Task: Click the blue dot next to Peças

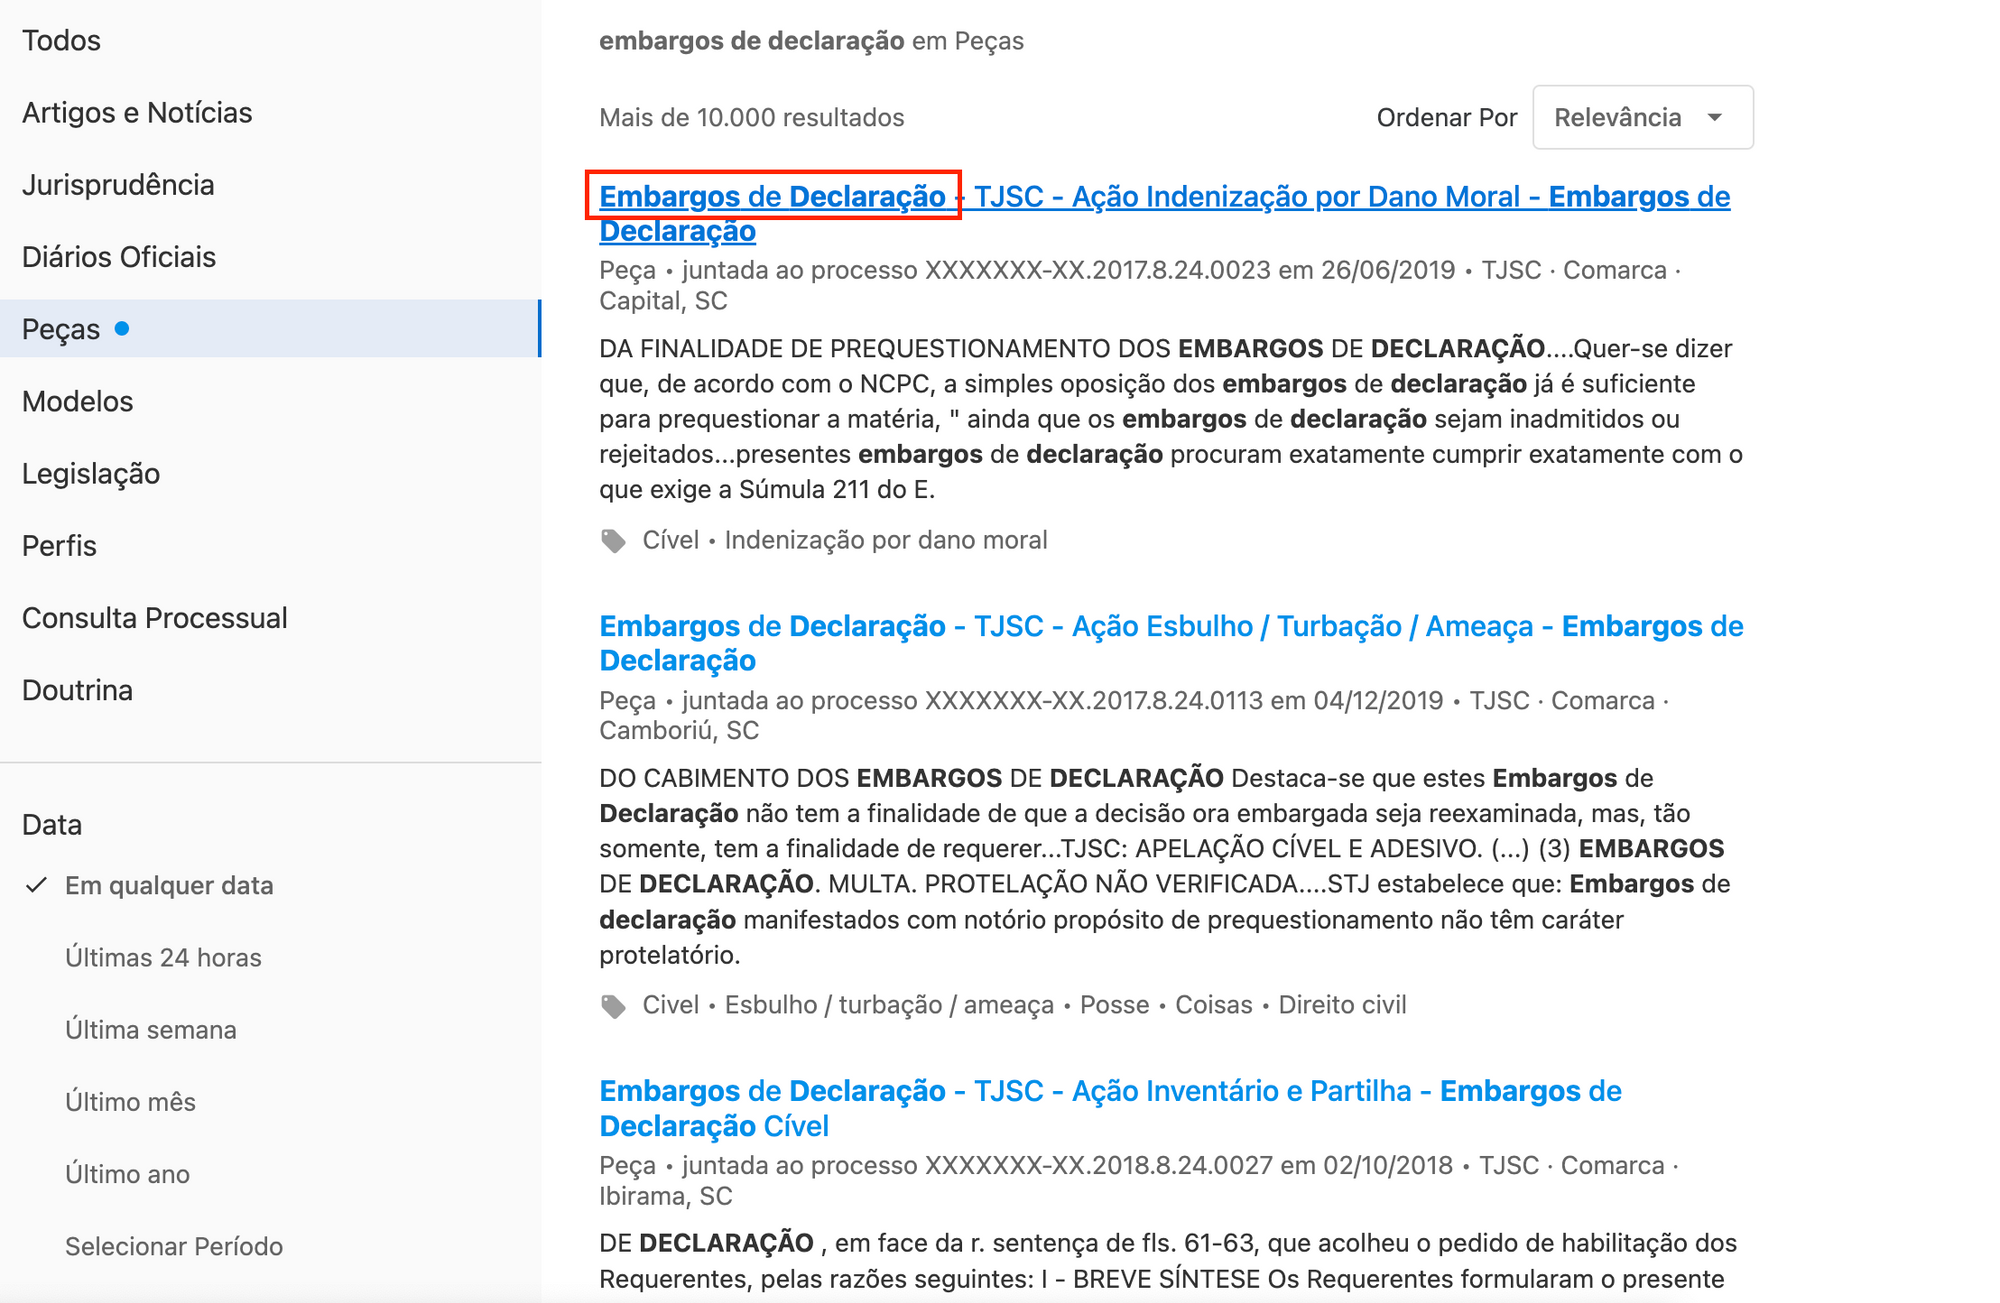Action: [x=122, y=328]
